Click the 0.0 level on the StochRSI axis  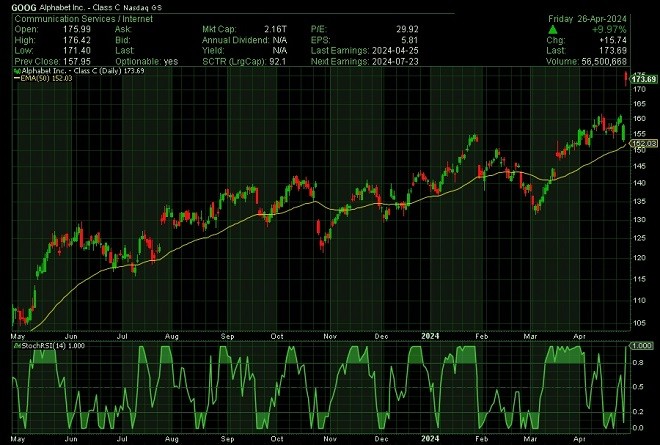638,428
